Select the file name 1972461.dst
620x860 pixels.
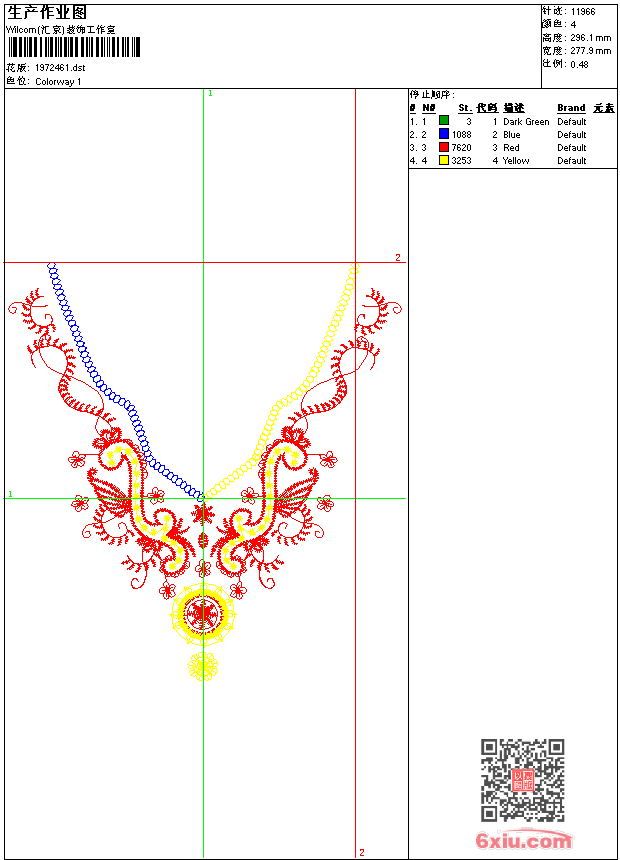tap(60, 68)
